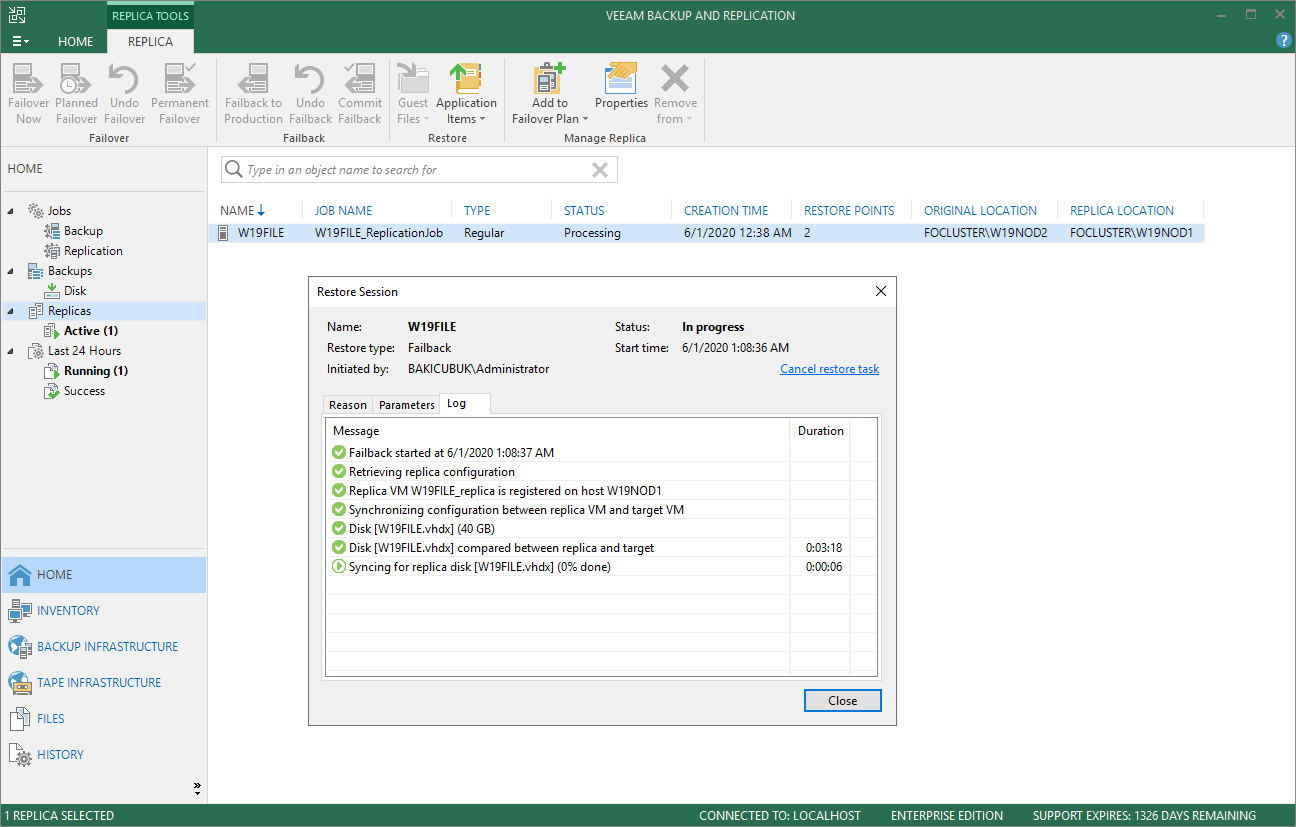
Task: Click the Close button in Restore Session
Action: pos(843,701)
